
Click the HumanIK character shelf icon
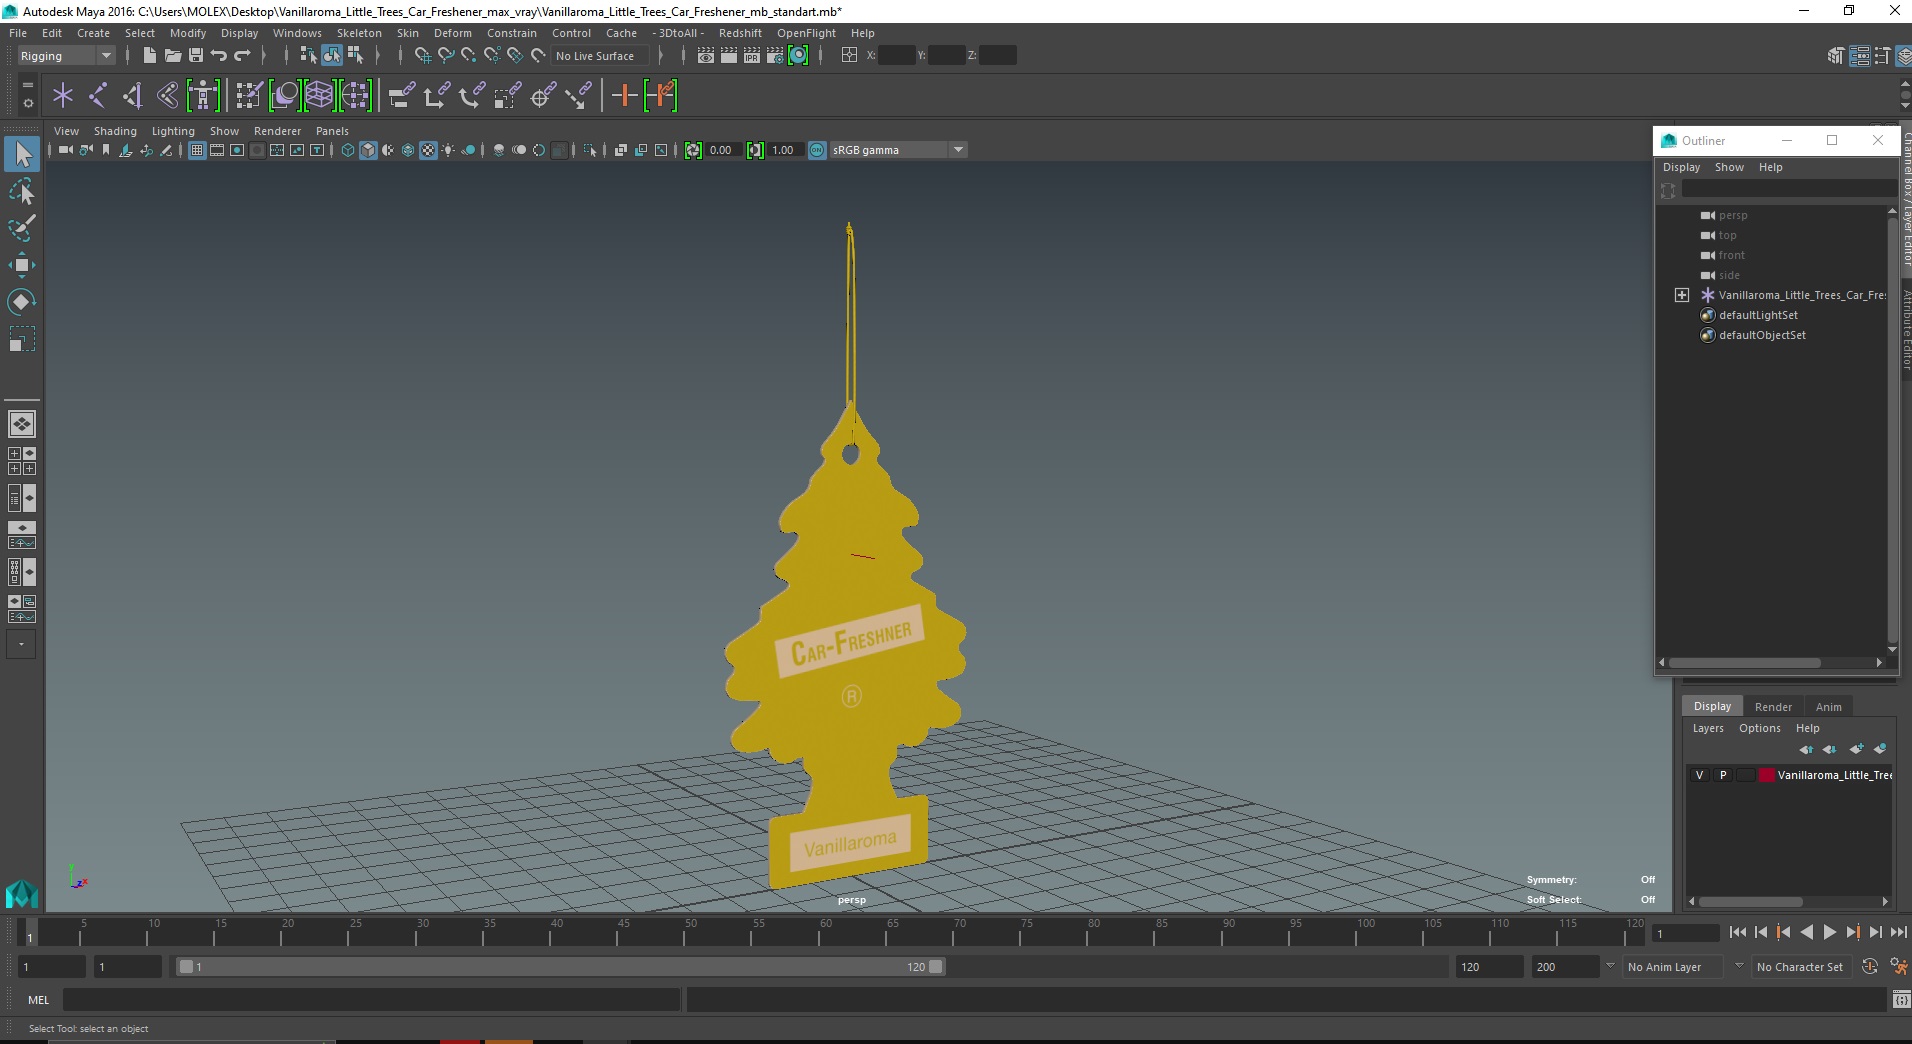click(203, 96)
